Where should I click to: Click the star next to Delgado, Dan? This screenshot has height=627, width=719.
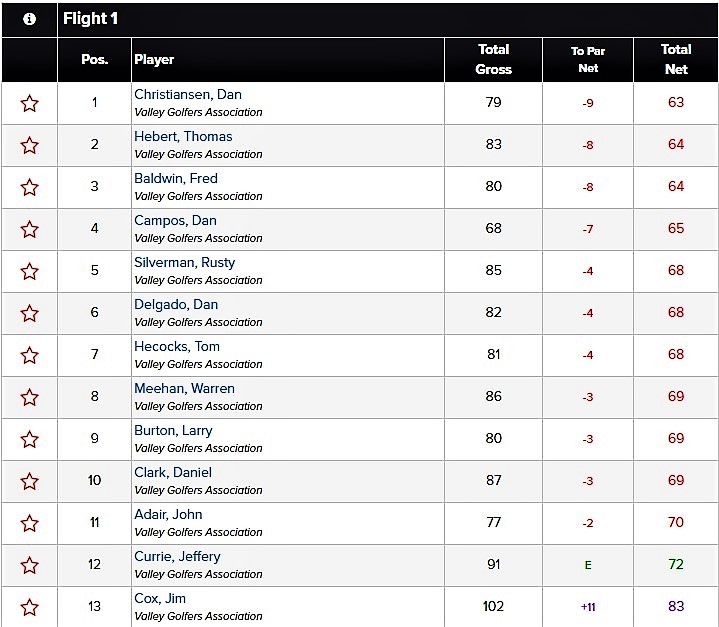click(x=29, y=313)
